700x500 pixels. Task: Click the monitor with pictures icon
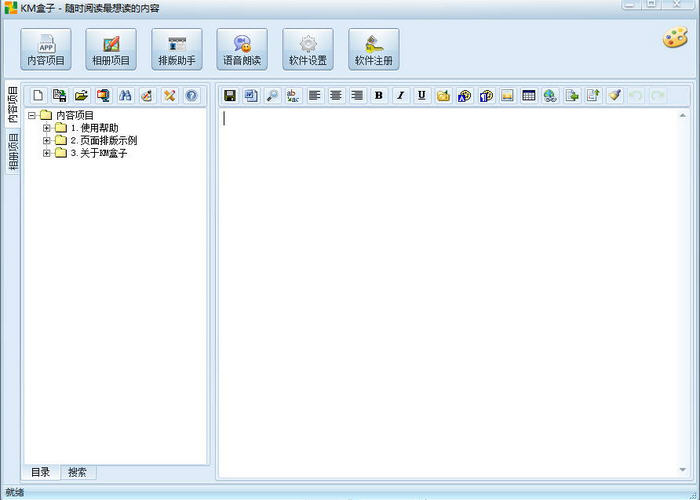(103, 95)
